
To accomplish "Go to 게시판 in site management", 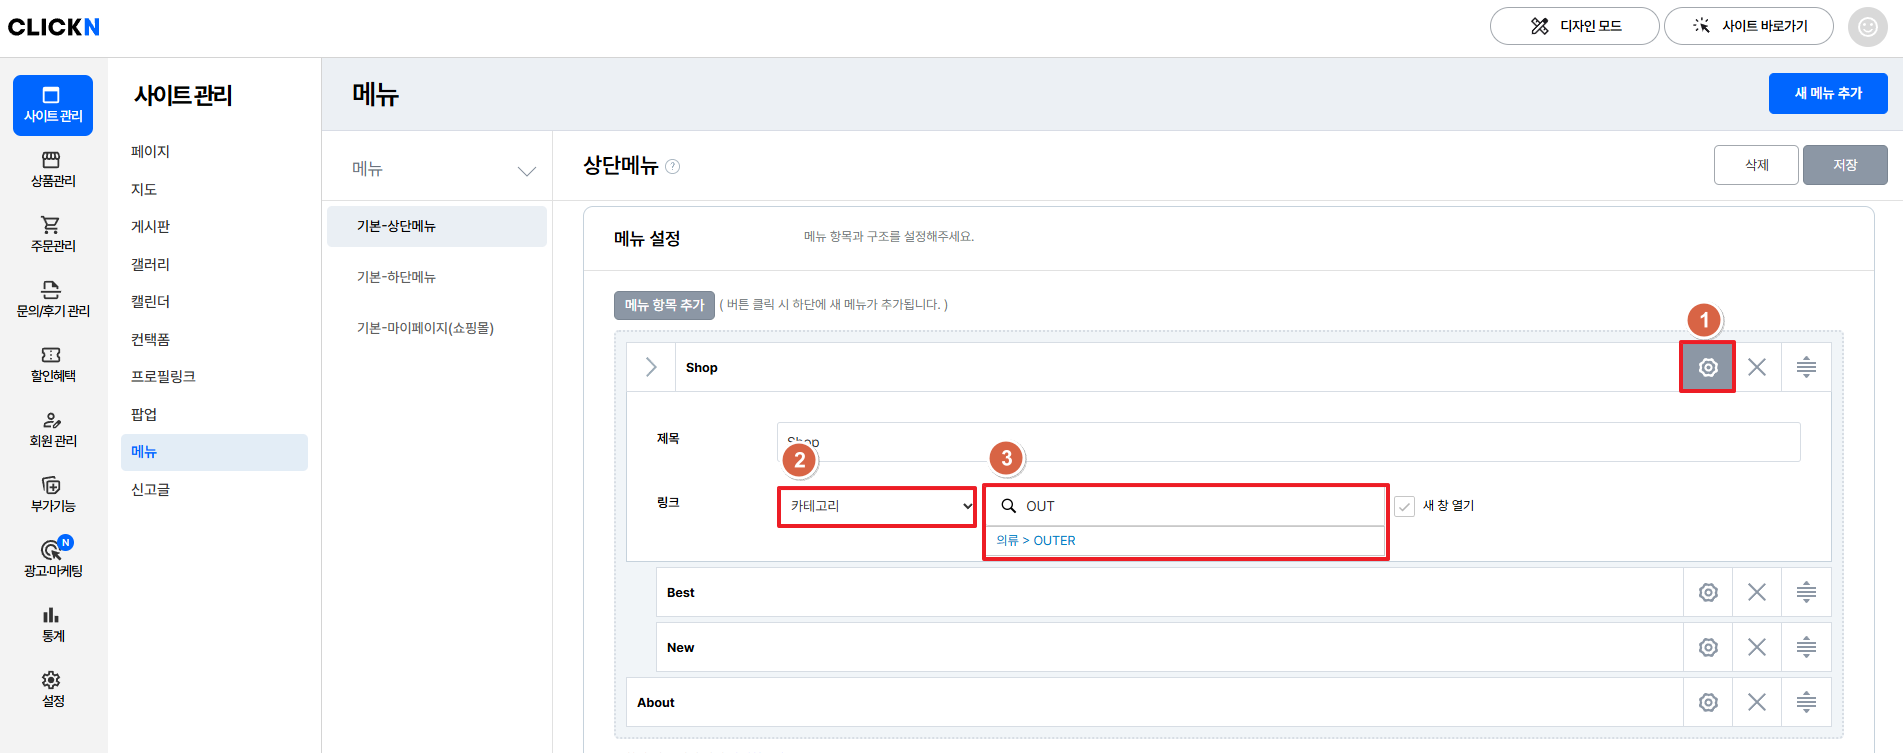I will [150, 227].
